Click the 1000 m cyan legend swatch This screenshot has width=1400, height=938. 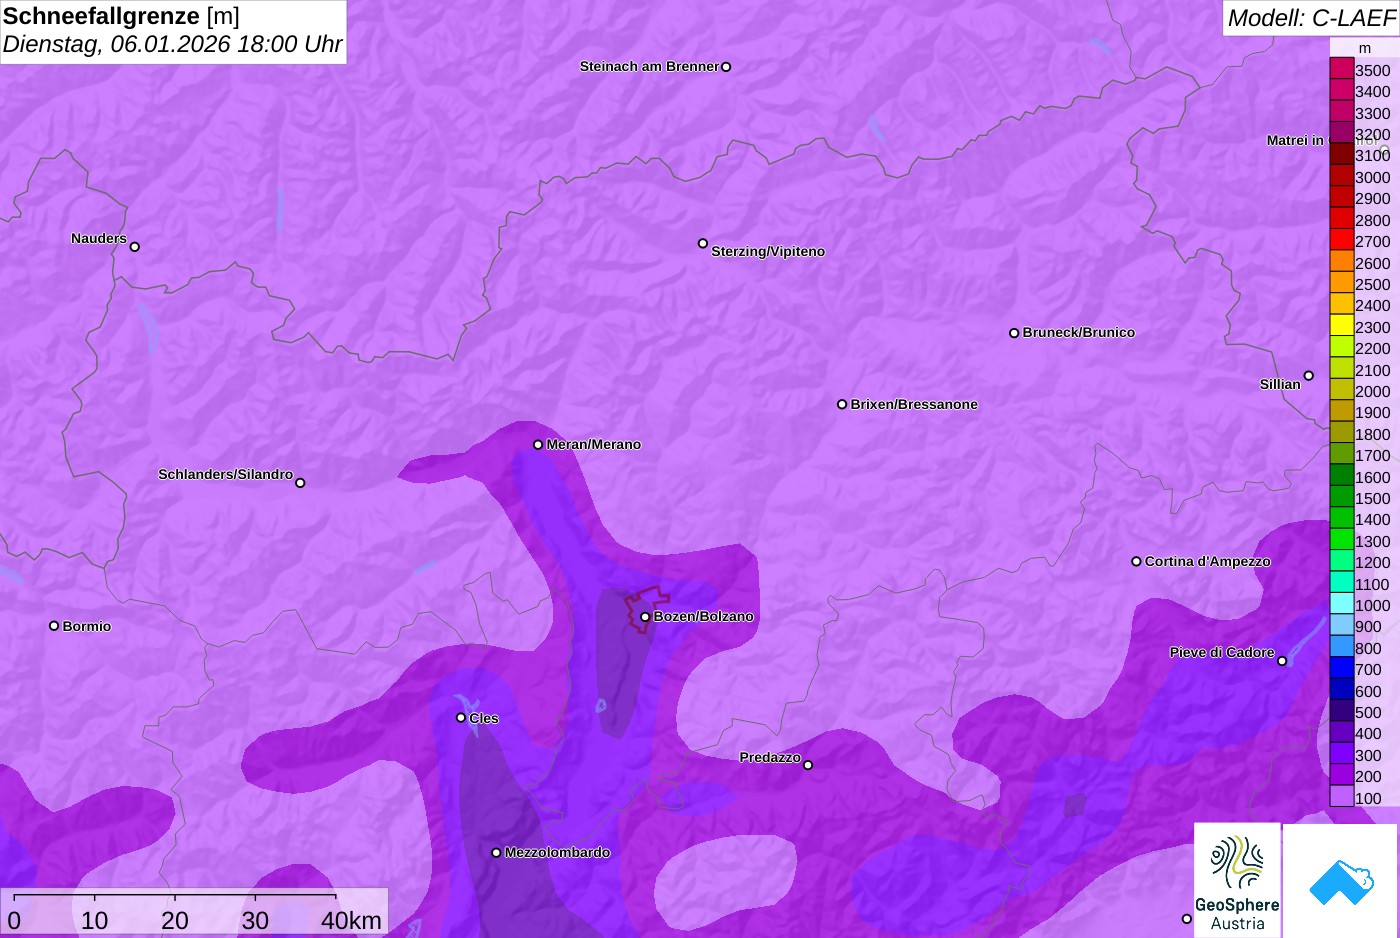pos(1341,604)
